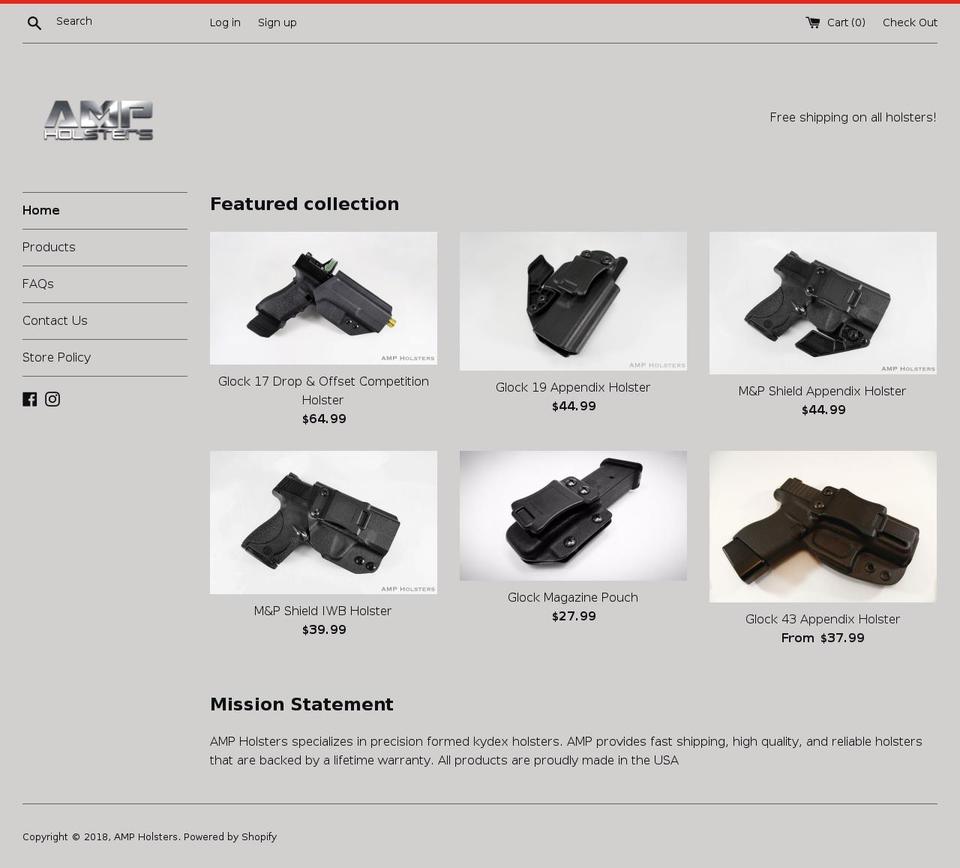Click Glock 19 Appendix Holster title
Viewport: 960px width, 868px height.
573,387
